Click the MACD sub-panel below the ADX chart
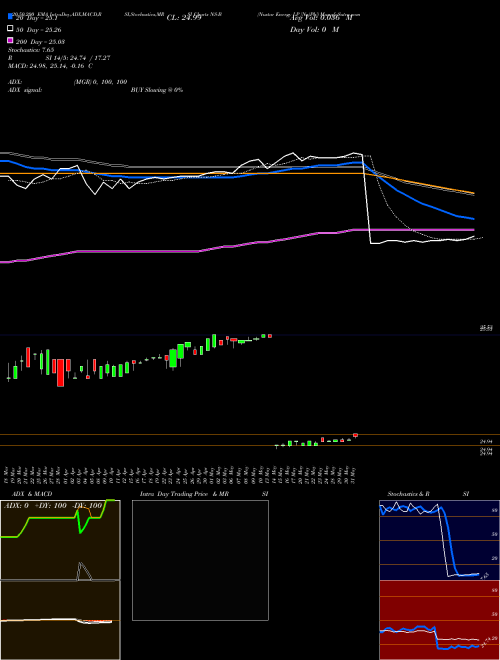The height and width of the screenshot is (660, 500). [60, 620]
